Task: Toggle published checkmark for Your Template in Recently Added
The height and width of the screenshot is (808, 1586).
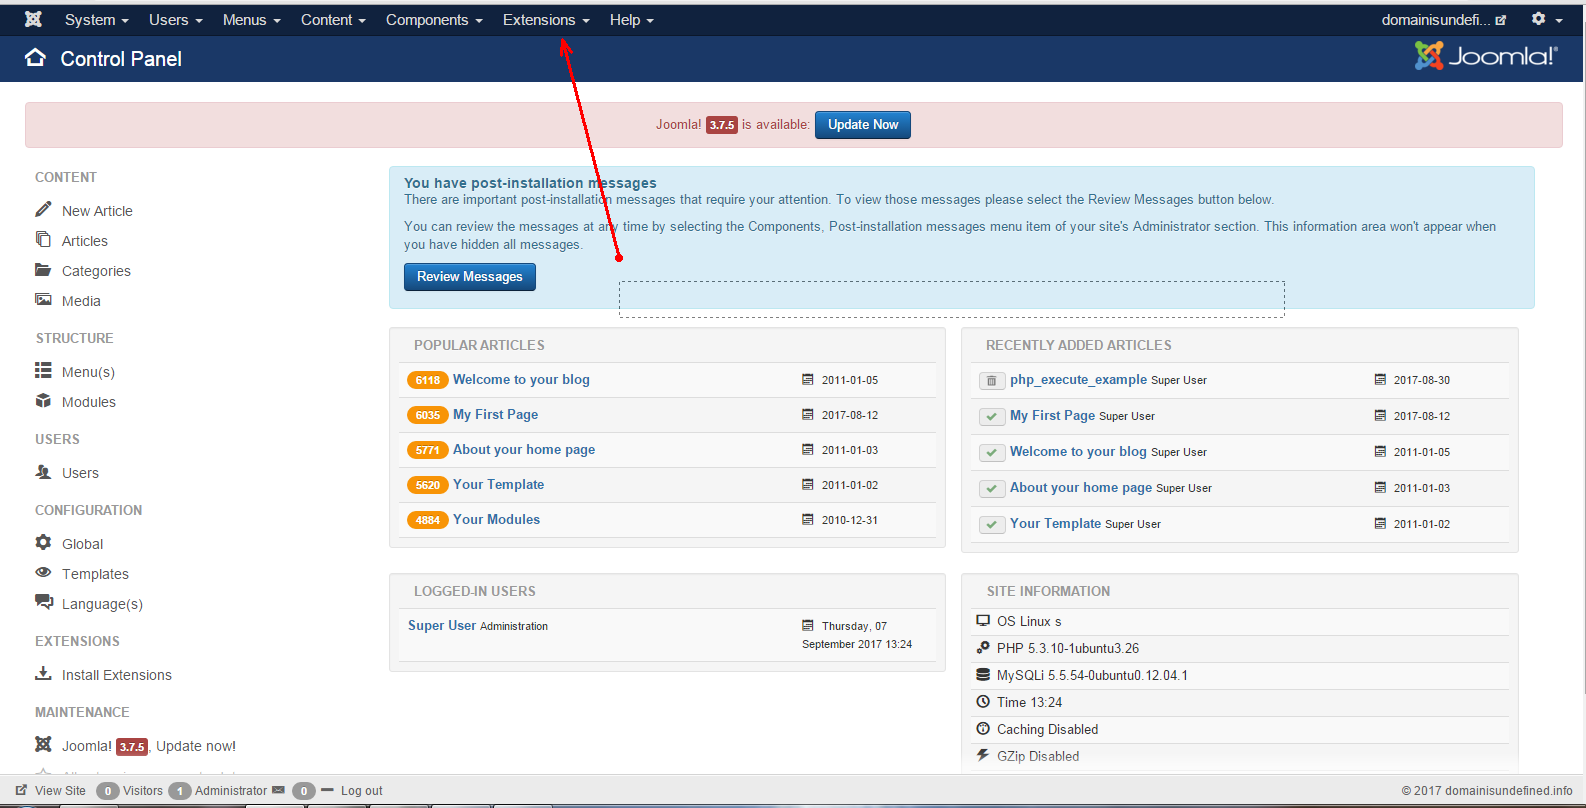Action: (991, 524)
